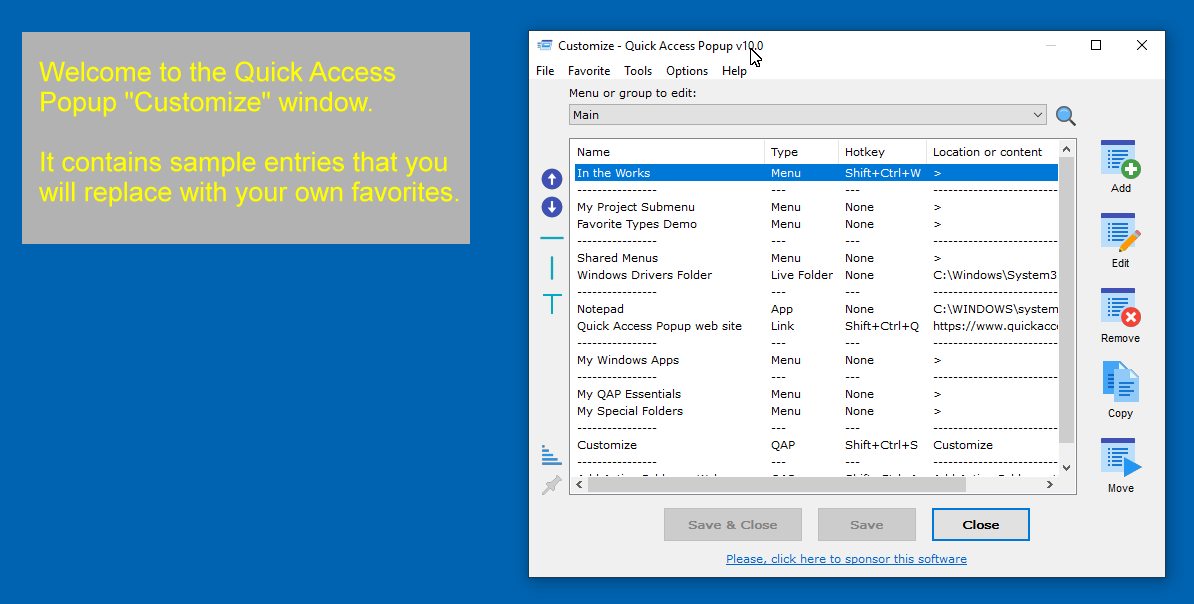The image size is (1194, 604).
Task: Click the magnifying glass search icon
Action: coord(1066,116)
